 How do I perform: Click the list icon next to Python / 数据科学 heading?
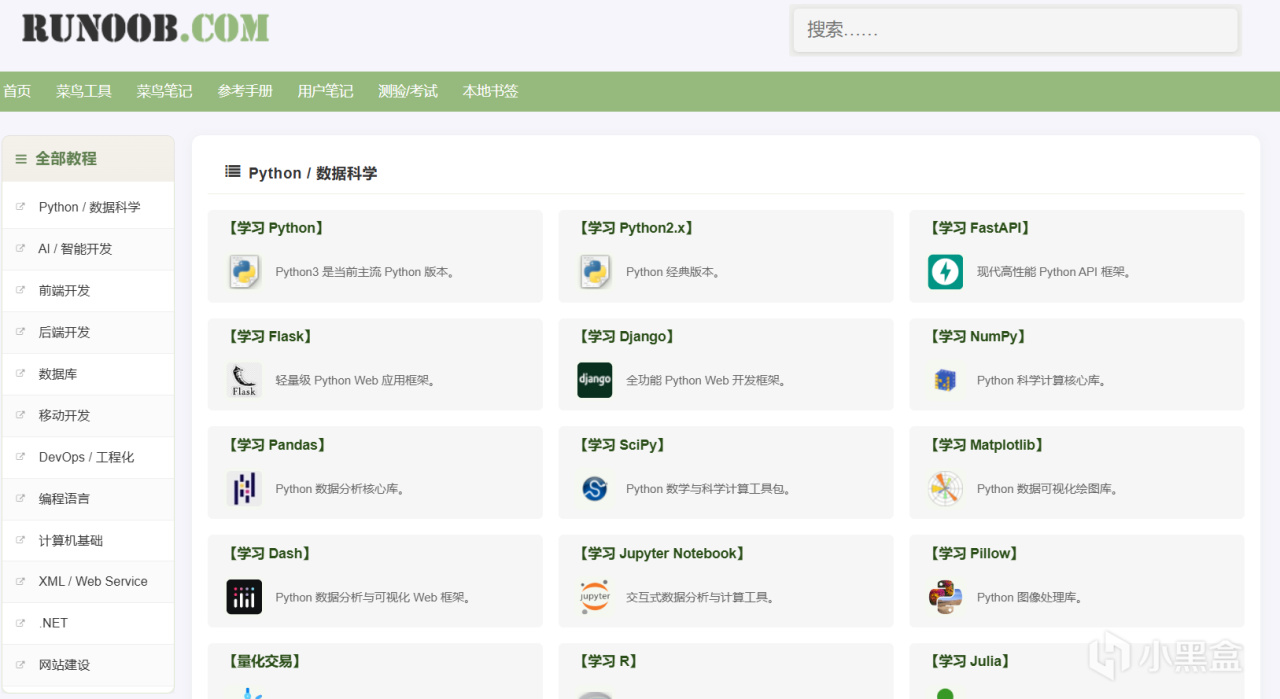point(233,172)
